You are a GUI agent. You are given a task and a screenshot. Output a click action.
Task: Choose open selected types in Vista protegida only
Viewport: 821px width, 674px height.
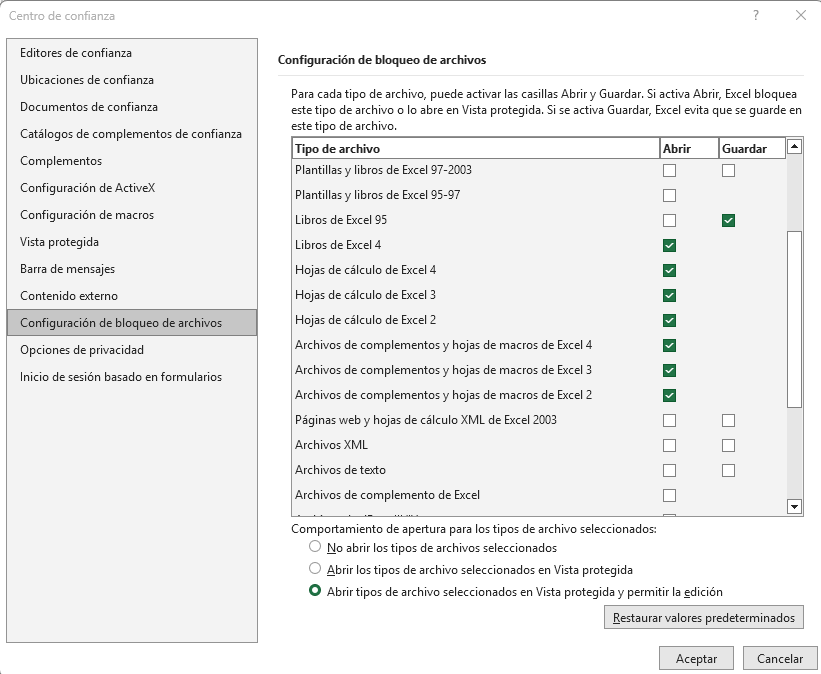316,569
